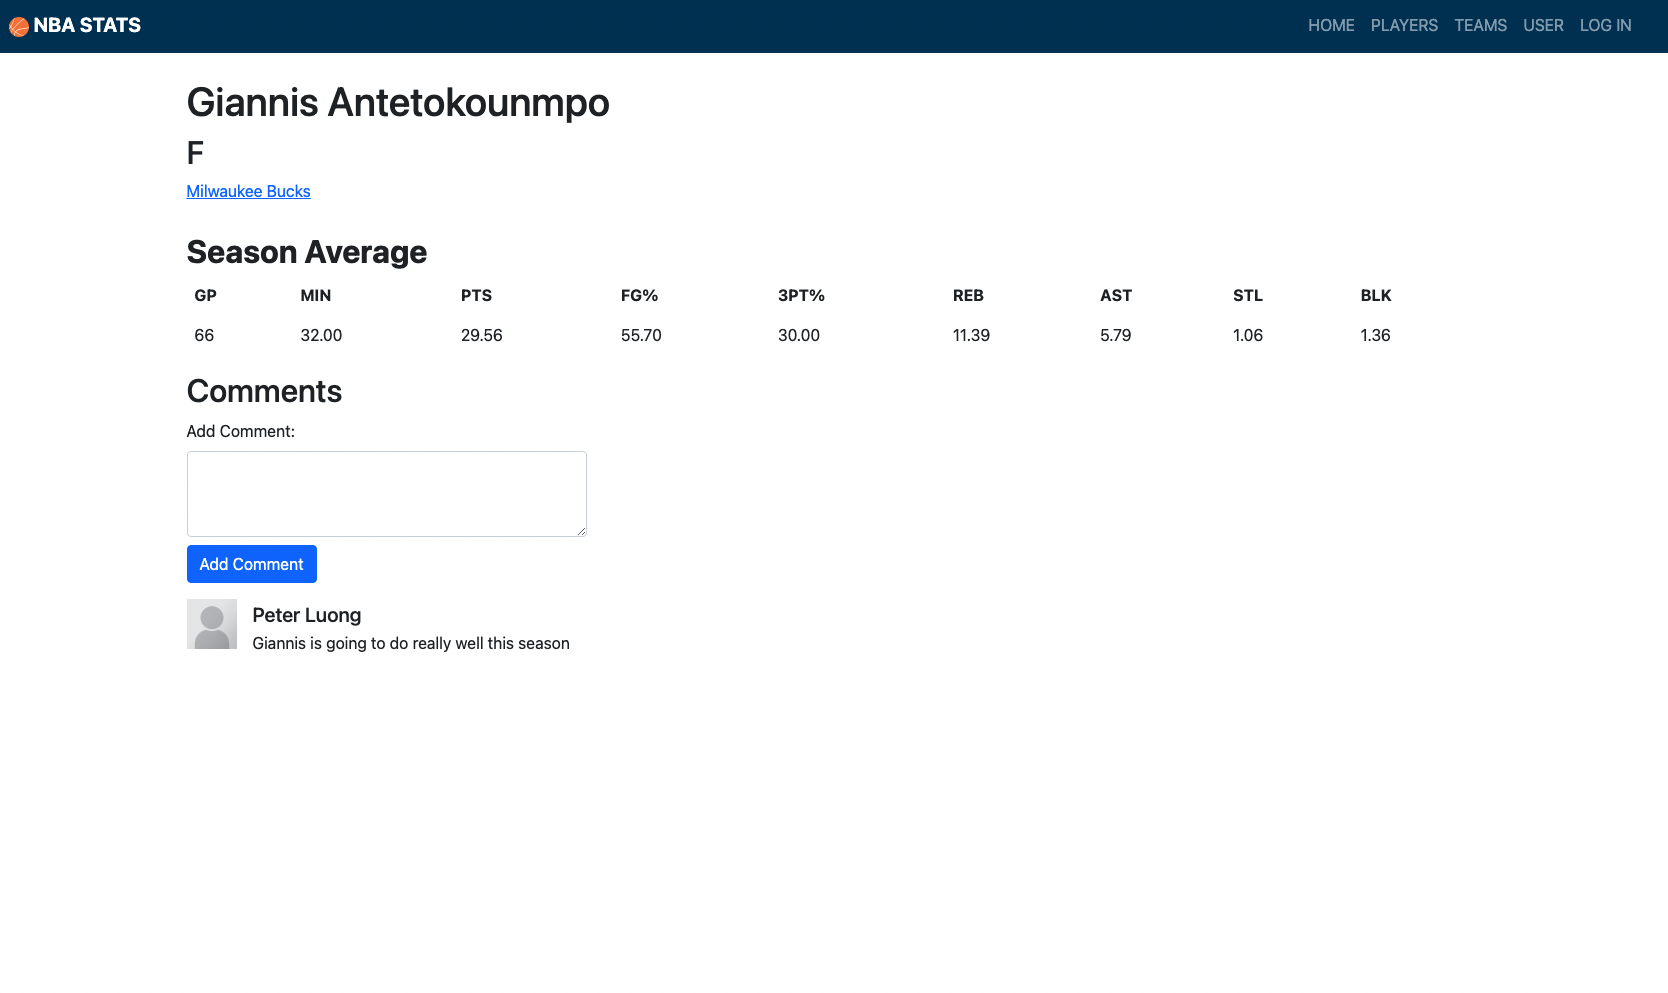Screen dimensions: 1668x993
Task: Select the AST column header
Action: 1115,295
